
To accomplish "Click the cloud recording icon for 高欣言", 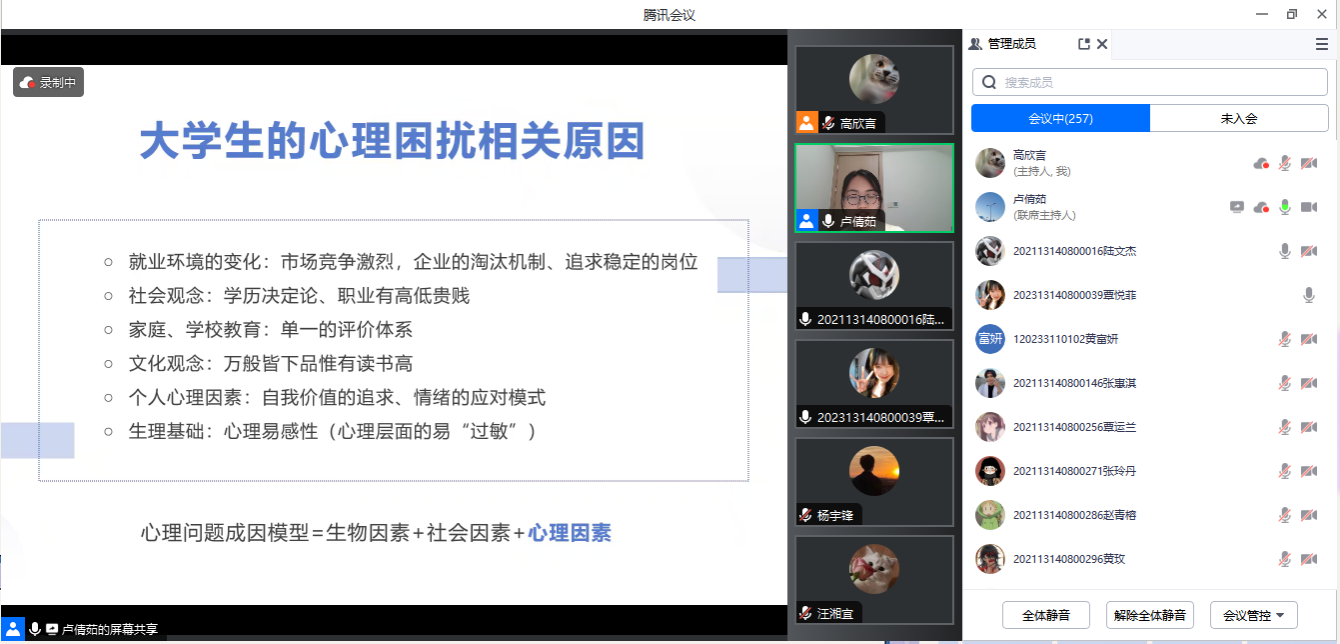I will [x=1261, y=163].
